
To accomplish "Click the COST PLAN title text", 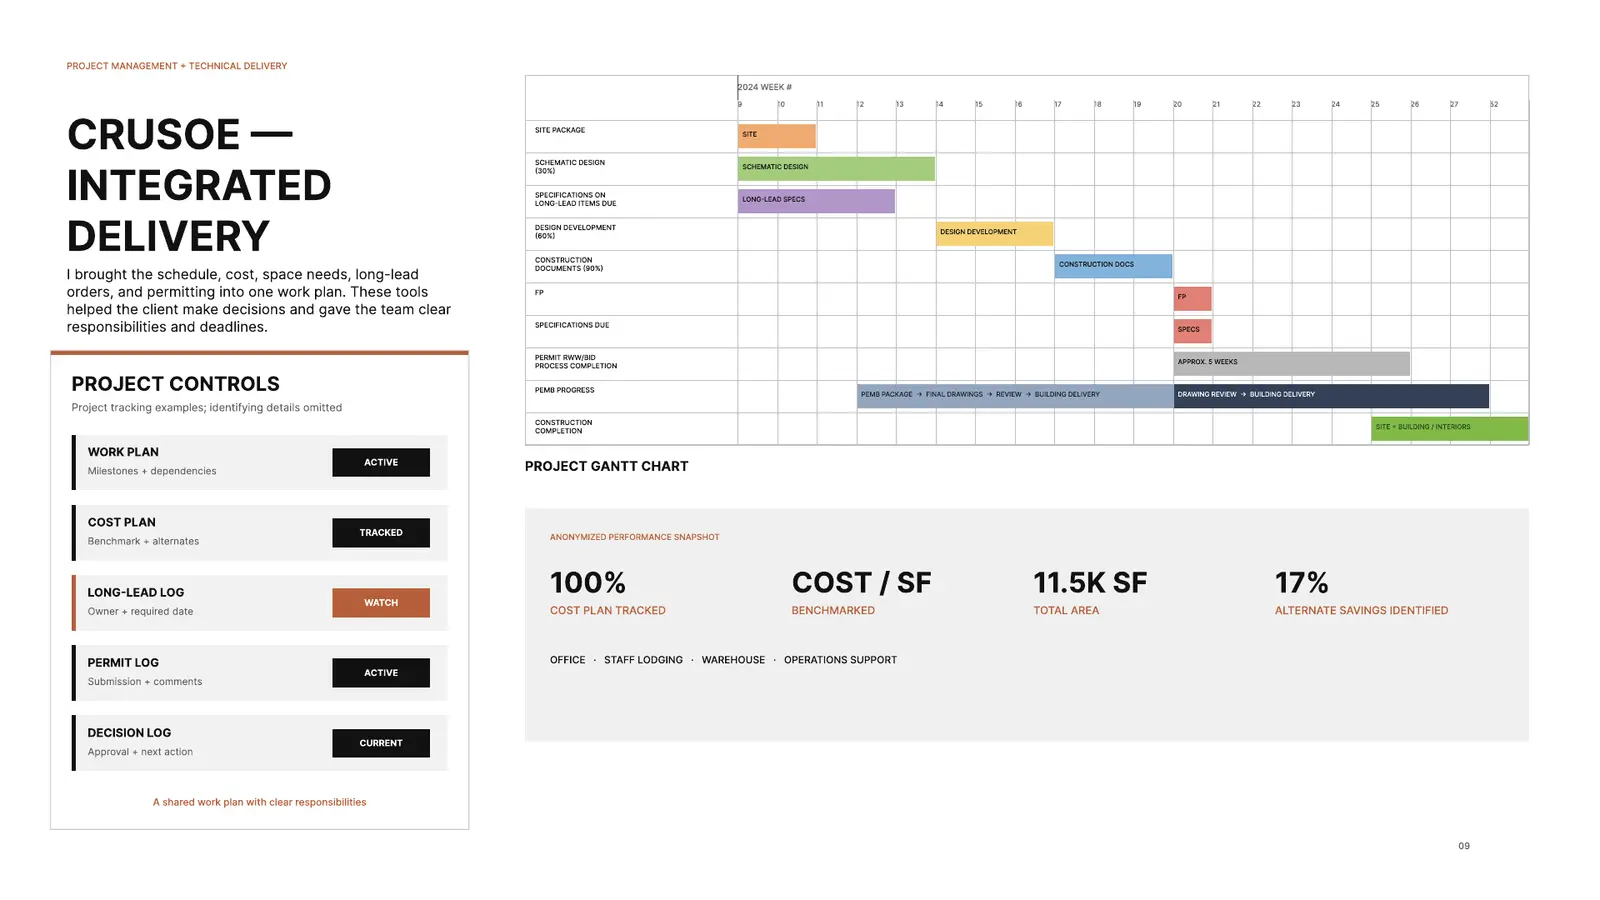I will pos(121,522).
